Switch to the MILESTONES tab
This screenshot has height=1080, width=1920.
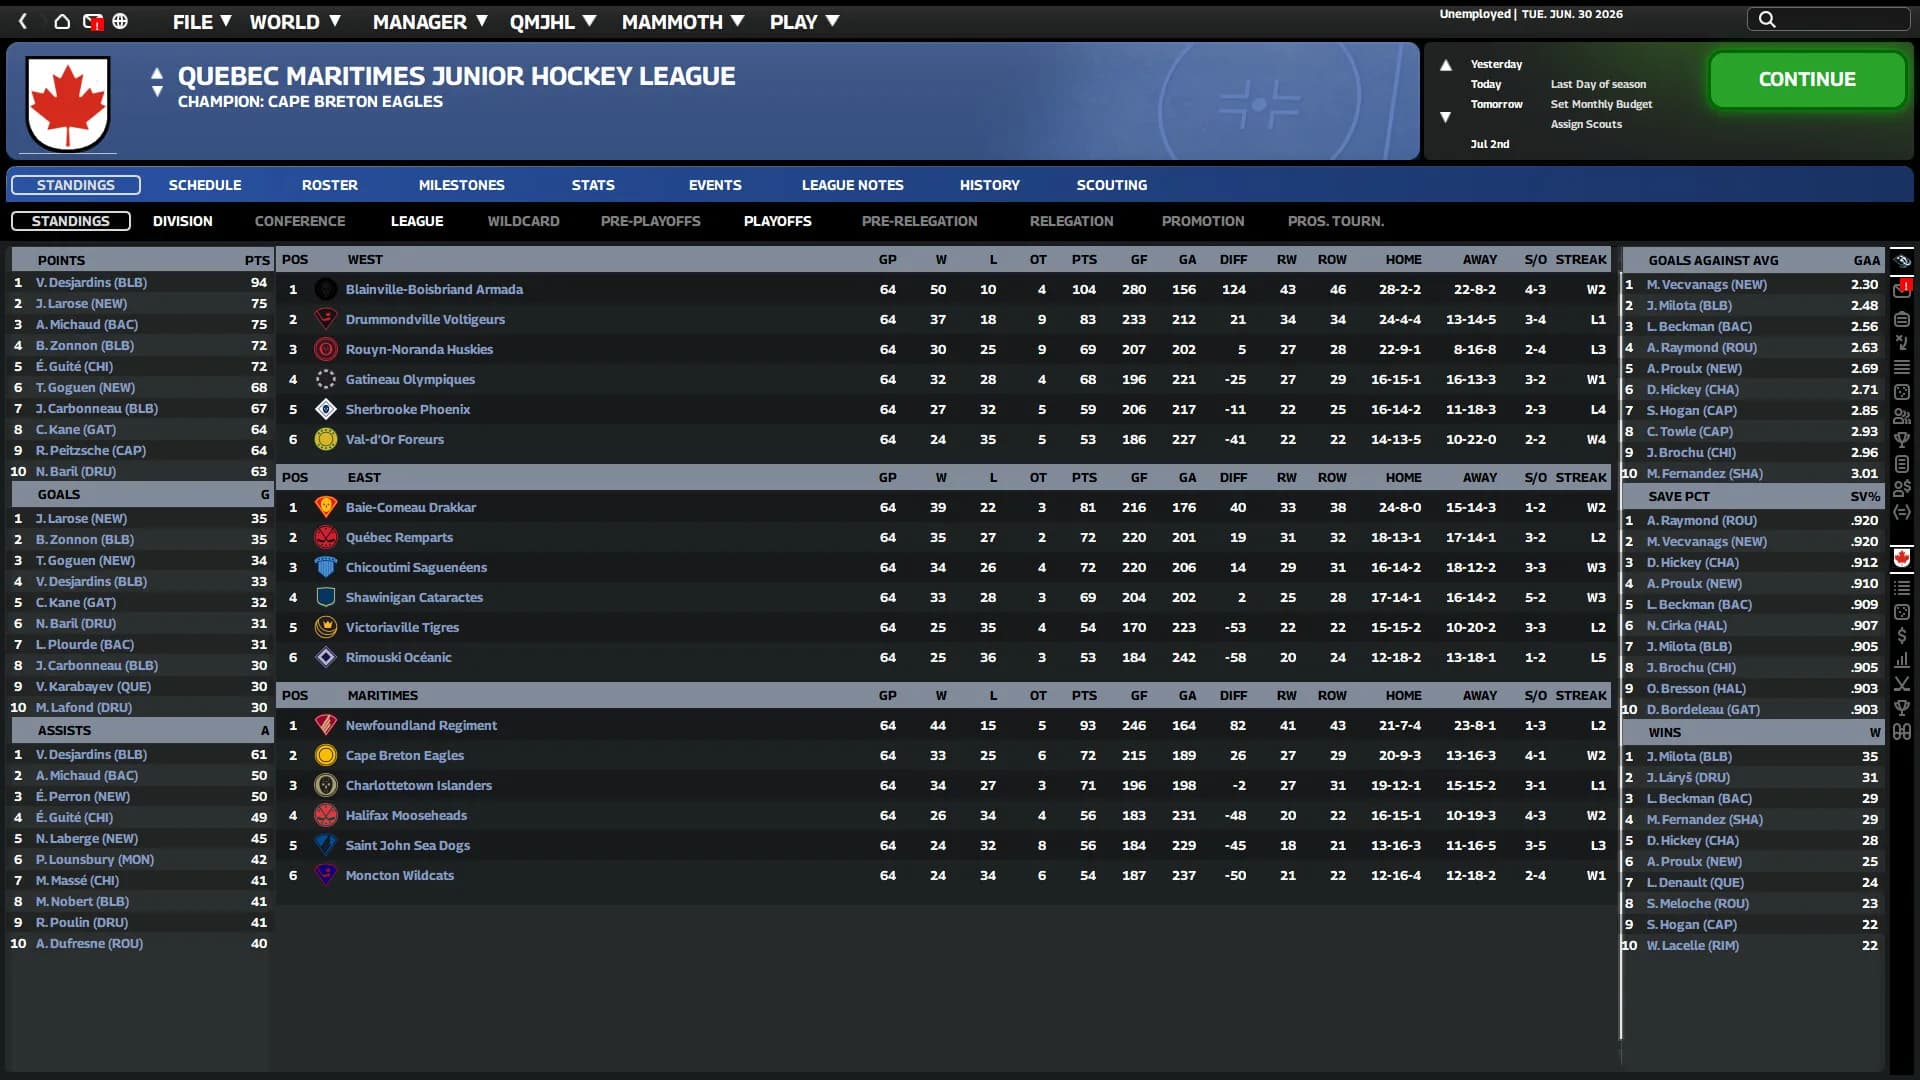pos(462,185)
